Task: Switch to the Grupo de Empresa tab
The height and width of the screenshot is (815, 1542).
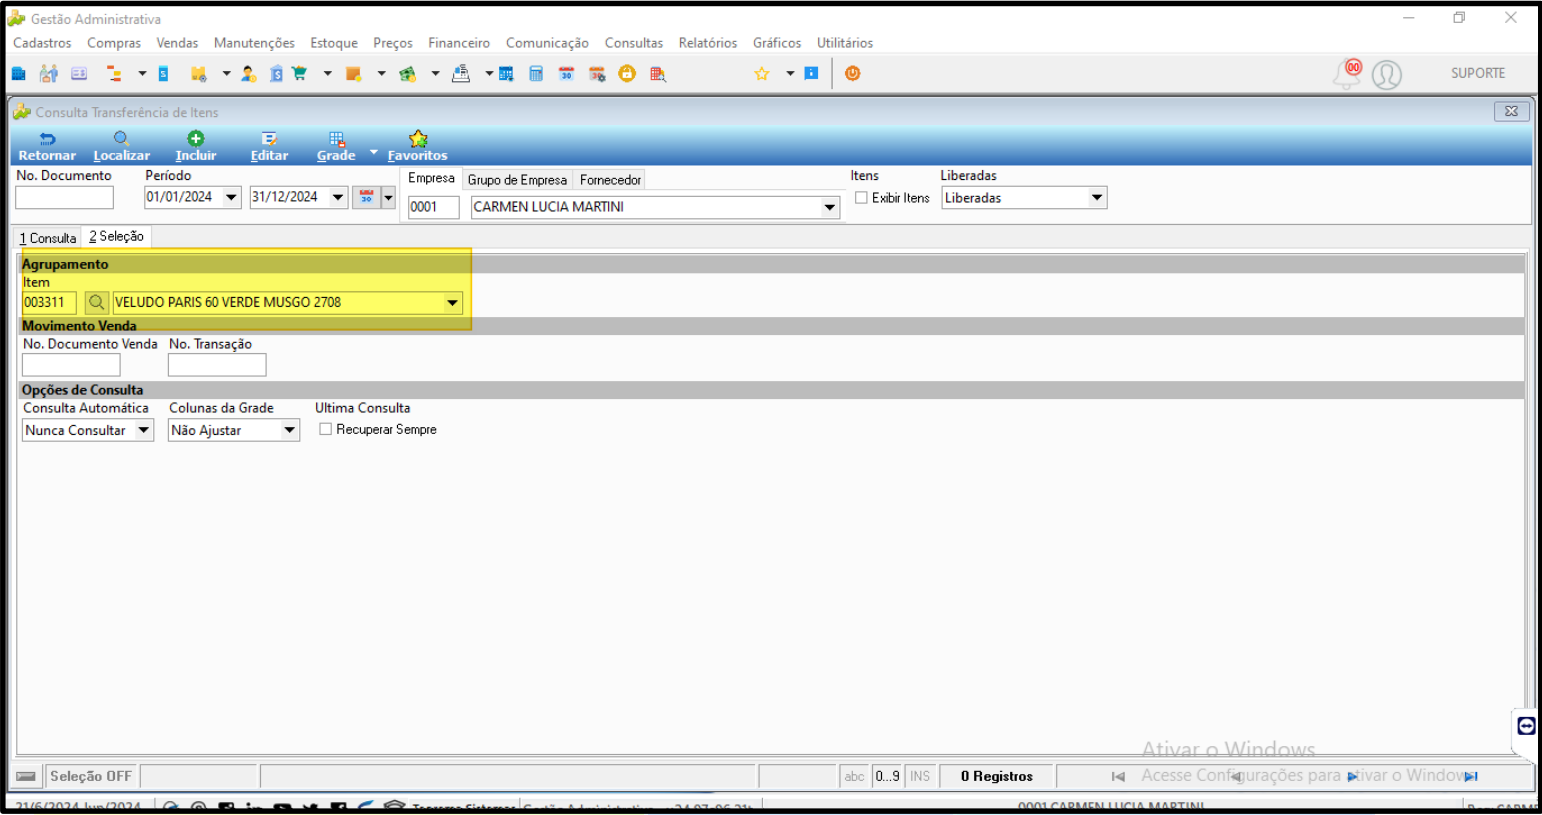Action: (x=517, y=180)
